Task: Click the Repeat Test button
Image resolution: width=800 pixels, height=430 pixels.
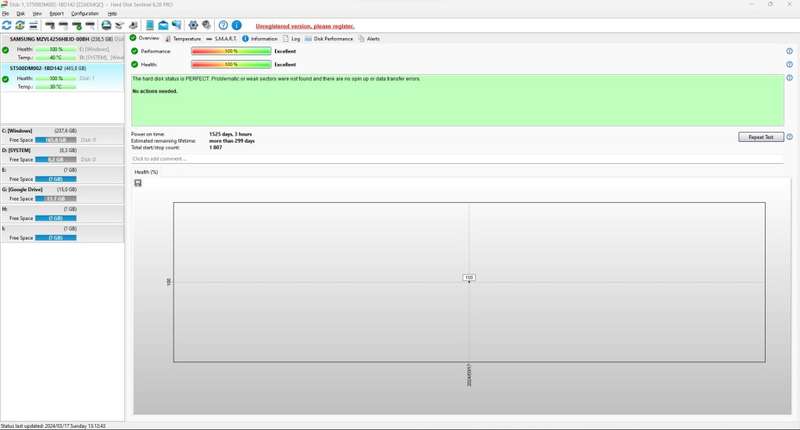Action: pyautogui.click(x=761, y=137)
